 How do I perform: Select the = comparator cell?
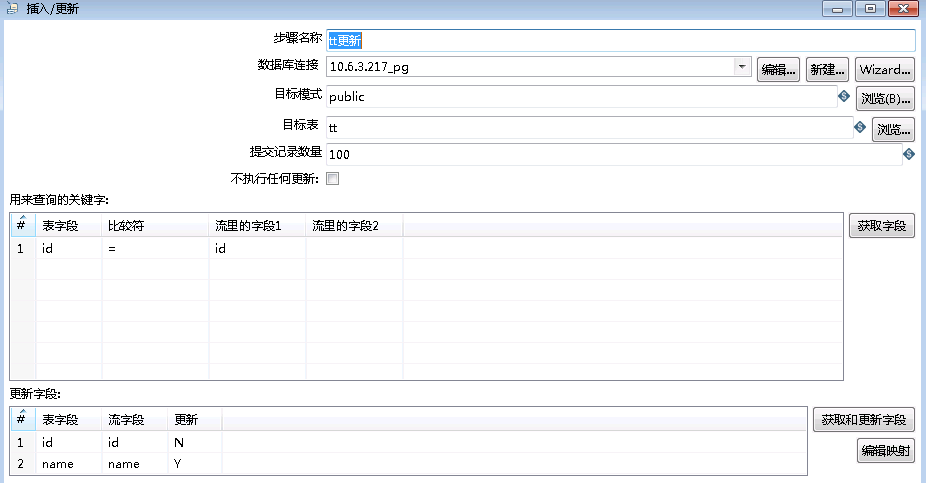(155, 249)
